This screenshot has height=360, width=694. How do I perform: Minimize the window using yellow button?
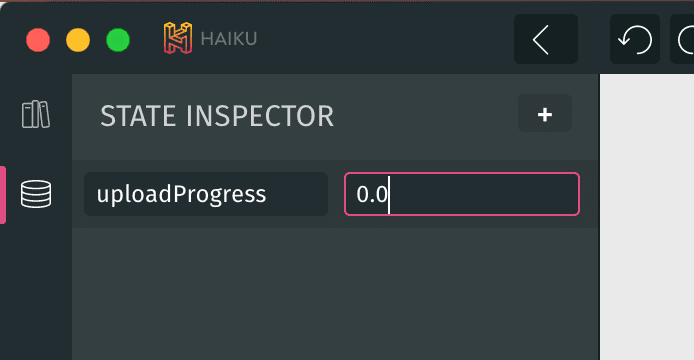(78, 40)
